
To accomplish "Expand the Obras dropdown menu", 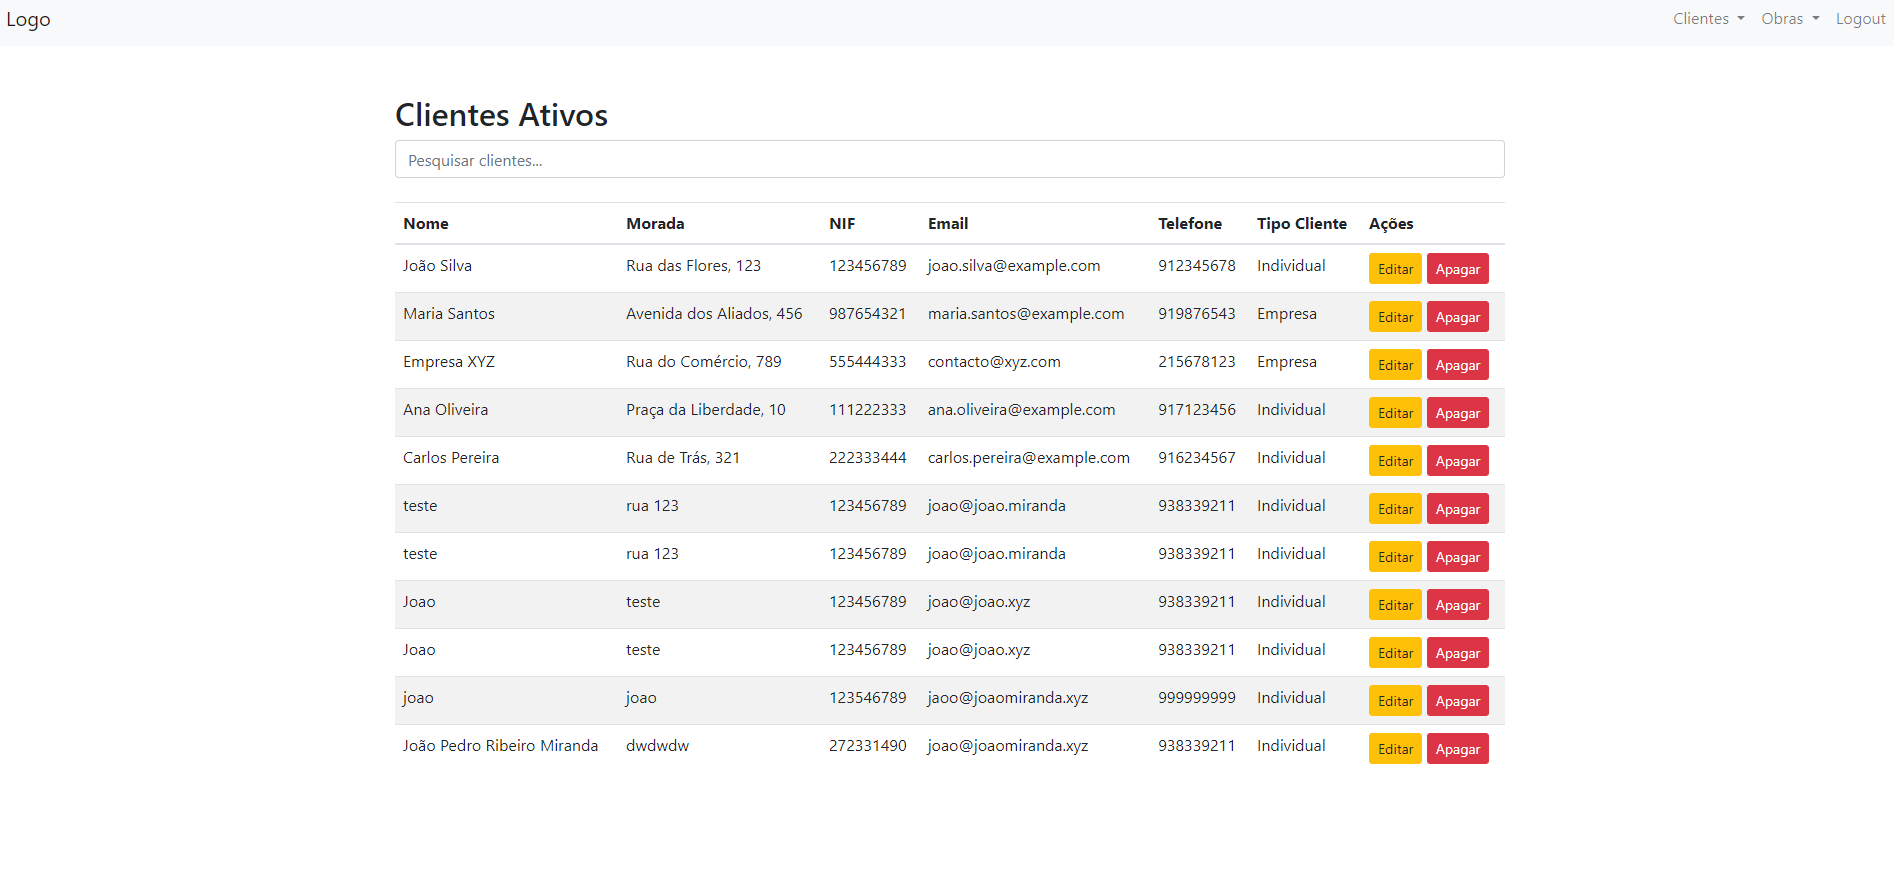I will [x=1790, y=19].
